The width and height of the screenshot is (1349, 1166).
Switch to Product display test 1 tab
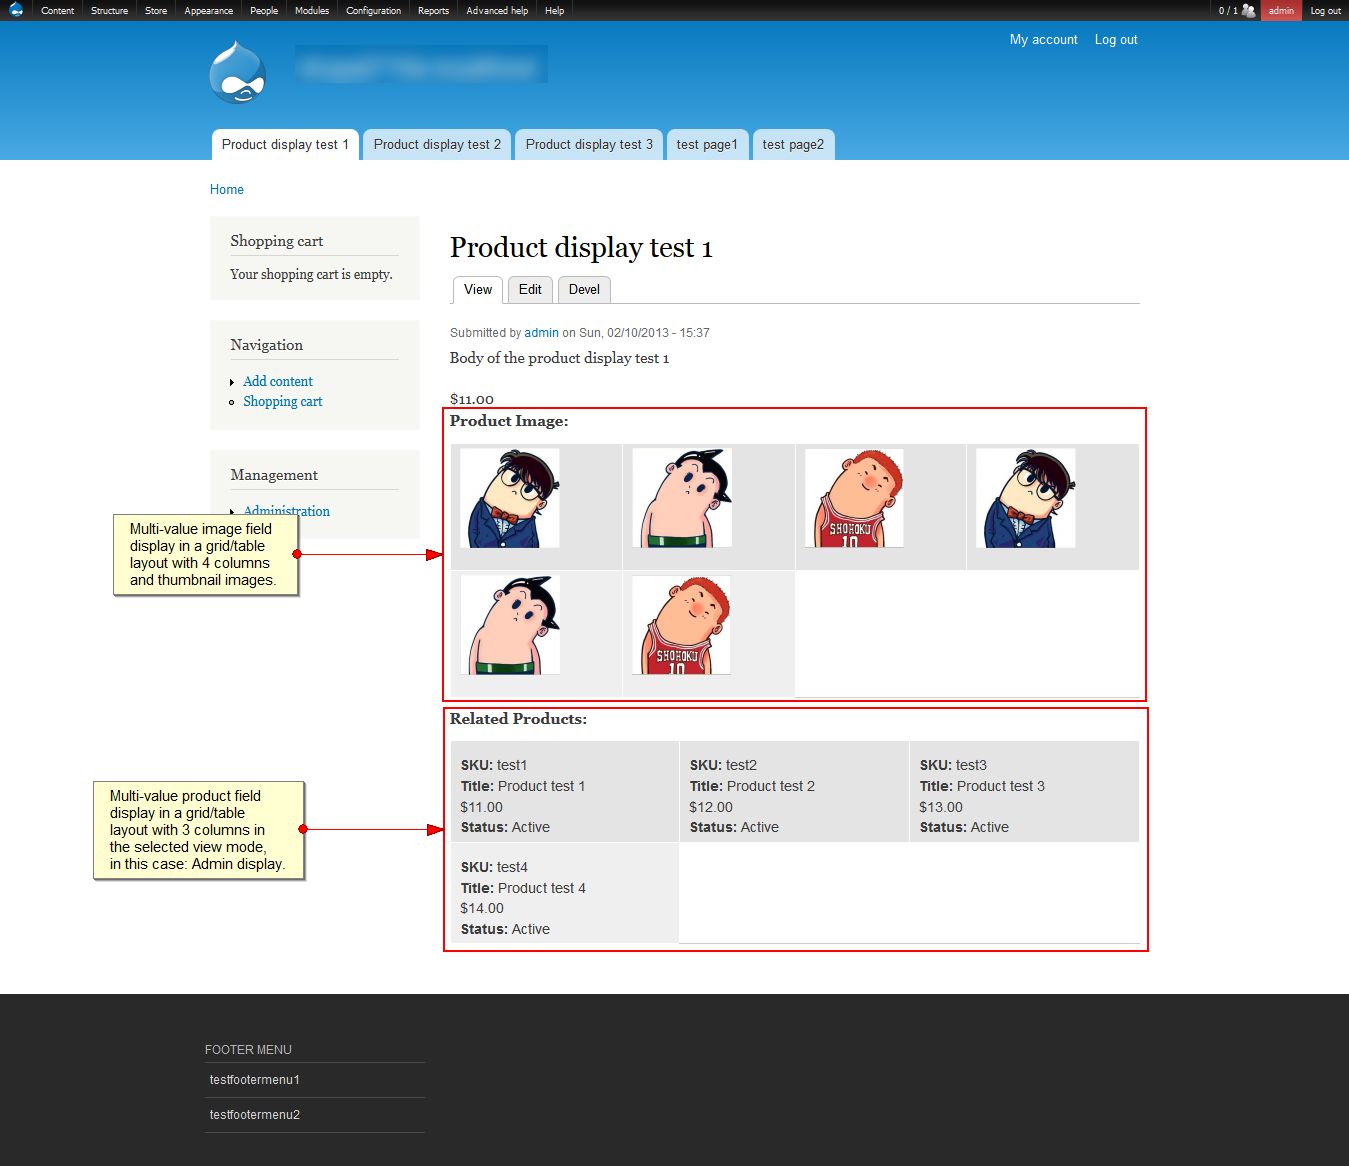285,145
